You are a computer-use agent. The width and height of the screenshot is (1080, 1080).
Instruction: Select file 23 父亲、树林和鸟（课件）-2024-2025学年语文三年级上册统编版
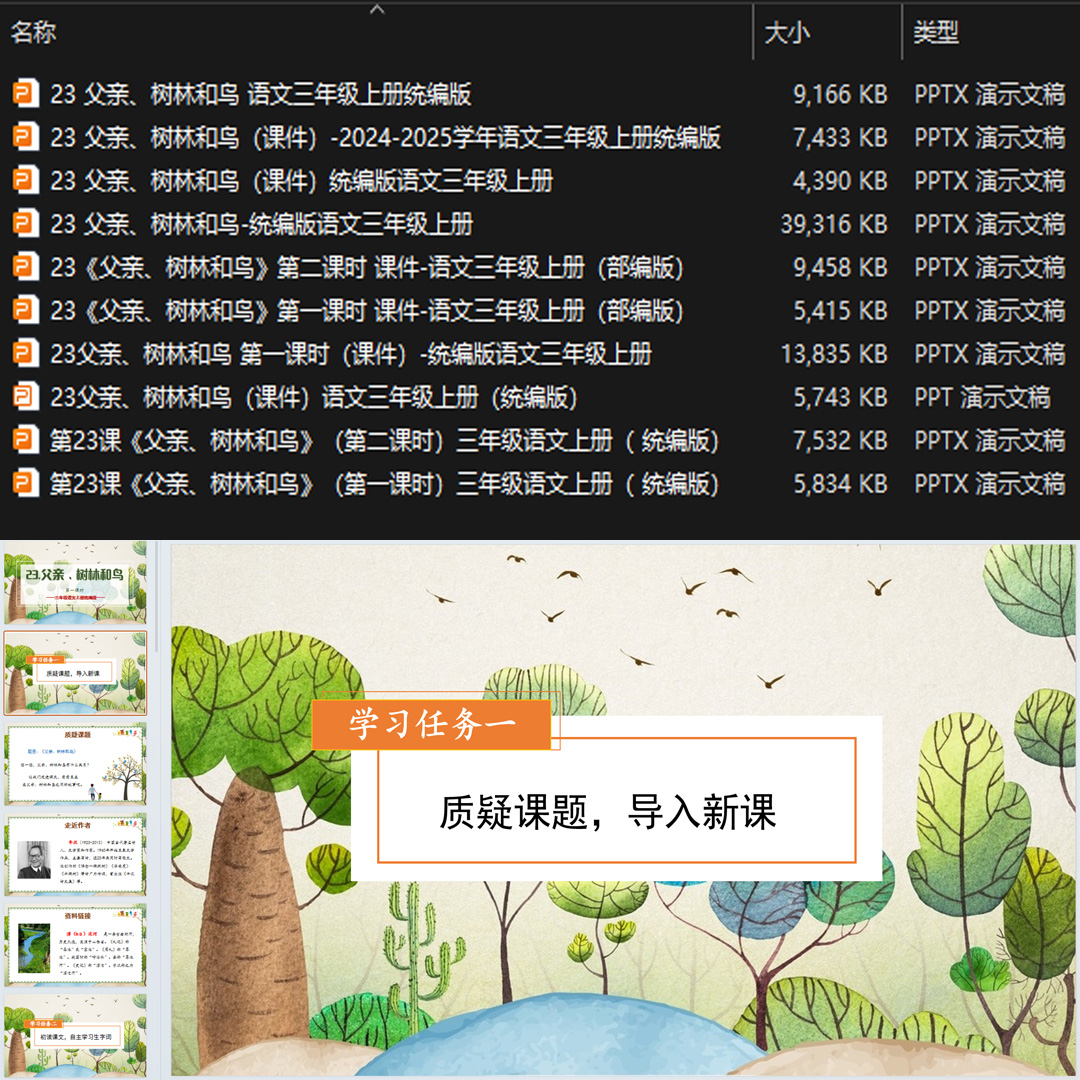[385, 137]
